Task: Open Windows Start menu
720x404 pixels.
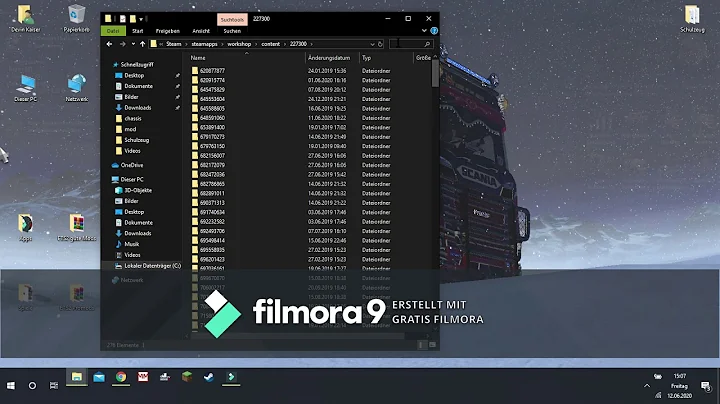Action: click(x=11, y=386)
